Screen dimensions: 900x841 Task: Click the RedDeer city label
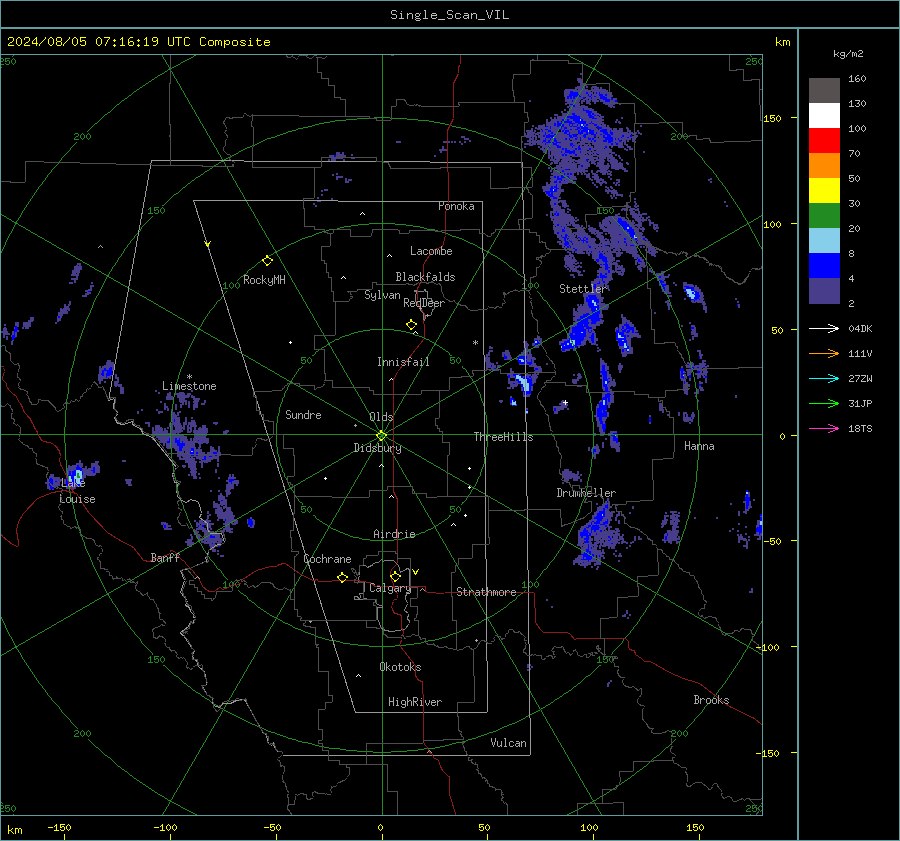pos(424,303)
